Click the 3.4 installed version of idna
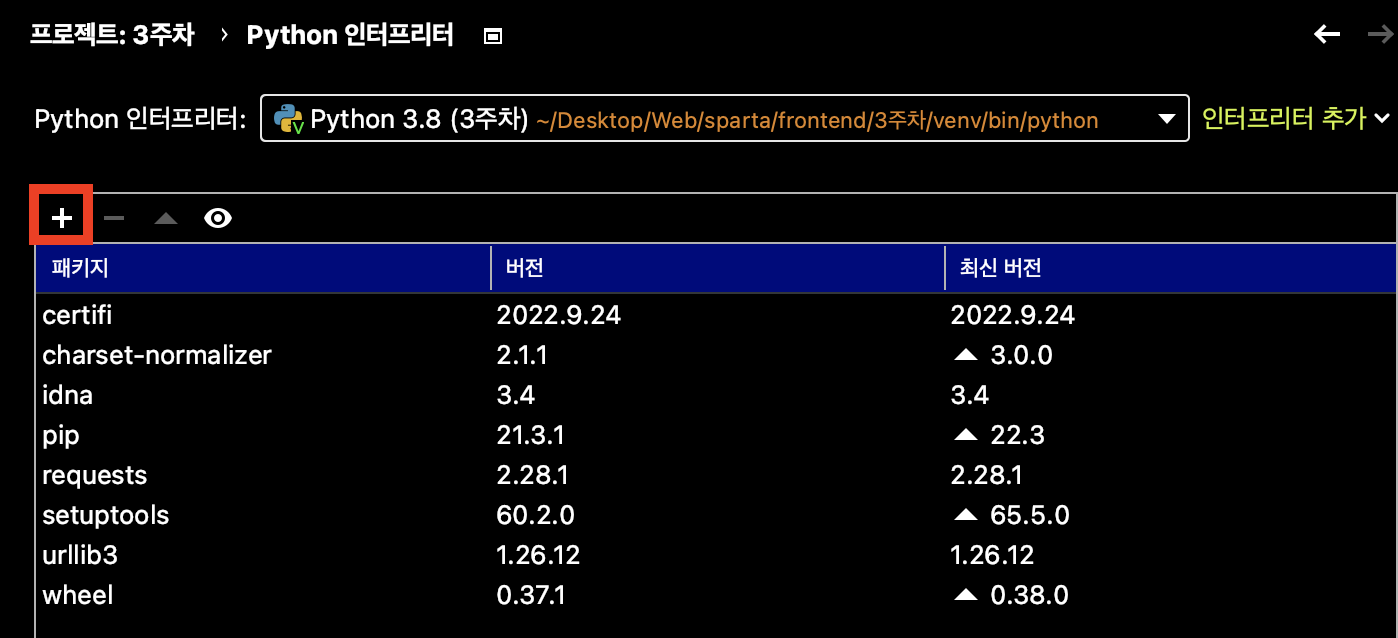Image resolution: width=1398 pixels, height=638 pixels. click(516, 395)
